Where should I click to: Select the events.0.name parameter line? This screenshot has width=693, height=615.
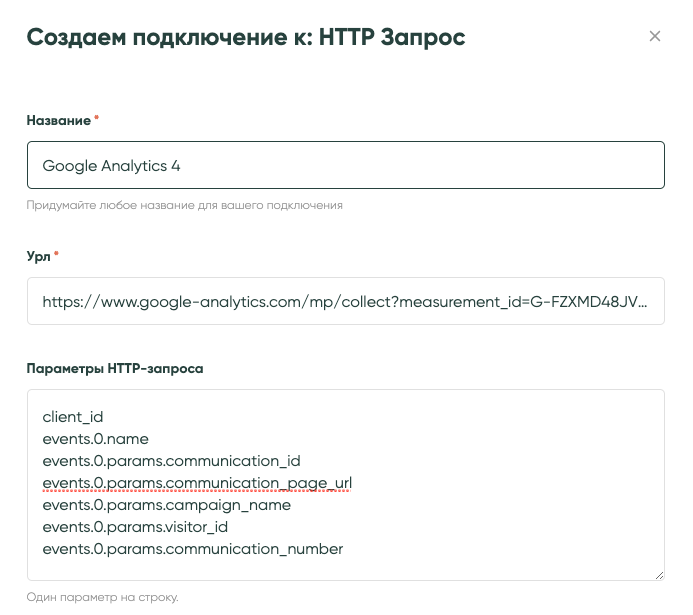95,439
